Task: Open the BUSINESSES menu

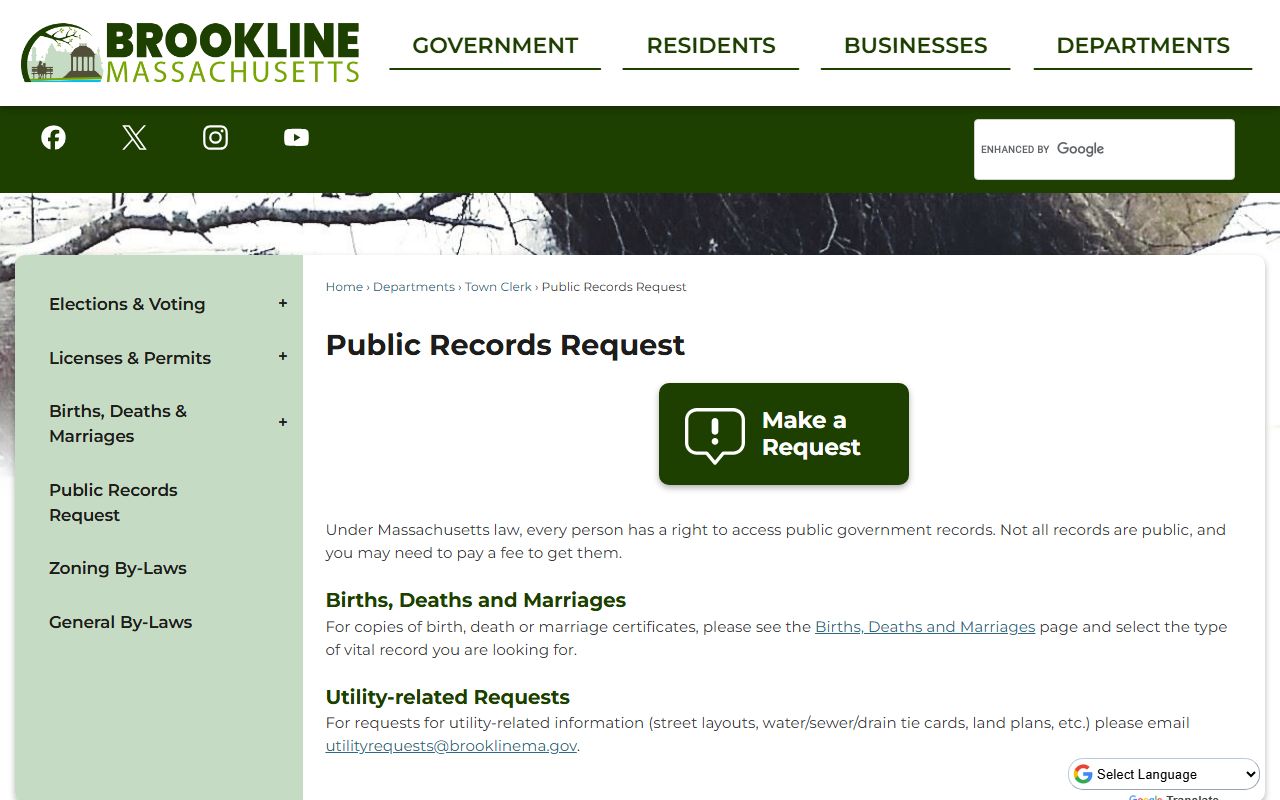Action: coord(916,46)
